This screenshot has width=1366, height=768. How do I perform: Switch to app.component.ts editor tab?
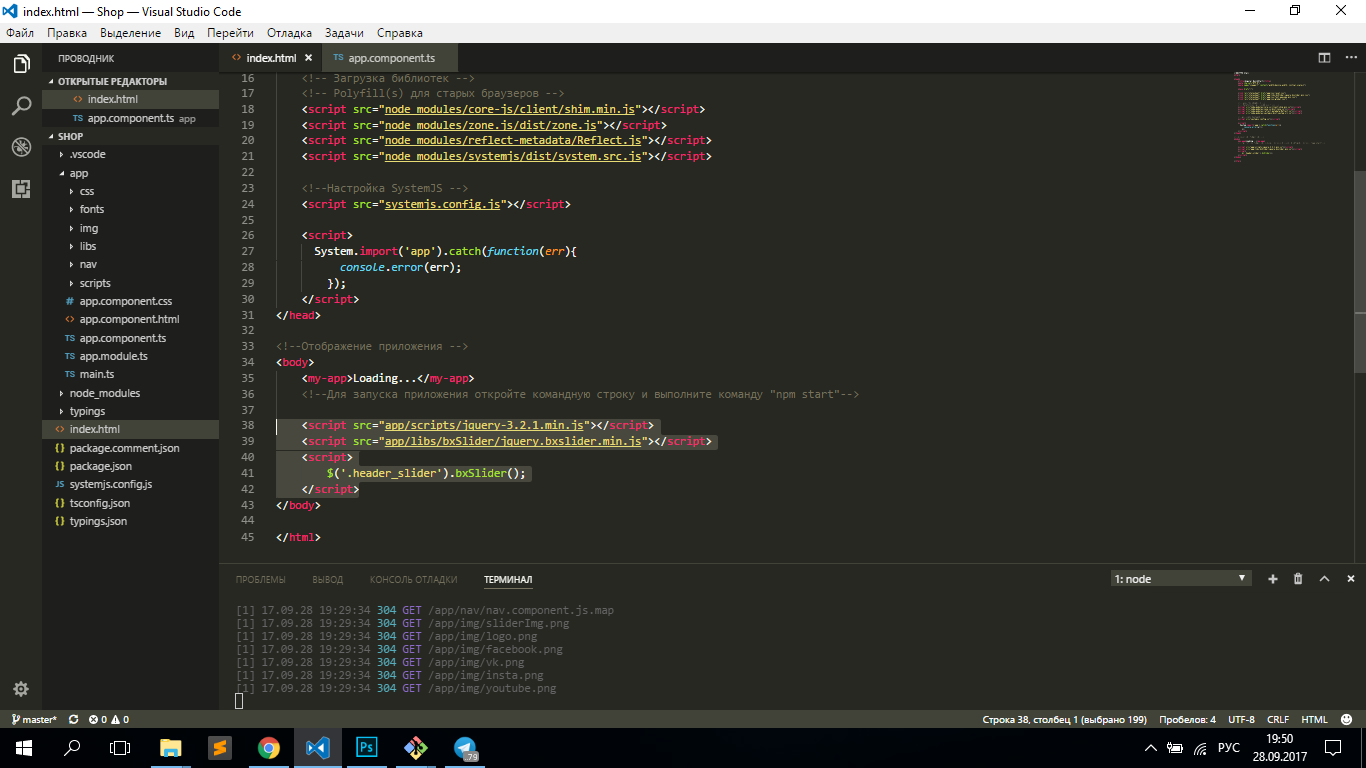[x=391, y=58]
